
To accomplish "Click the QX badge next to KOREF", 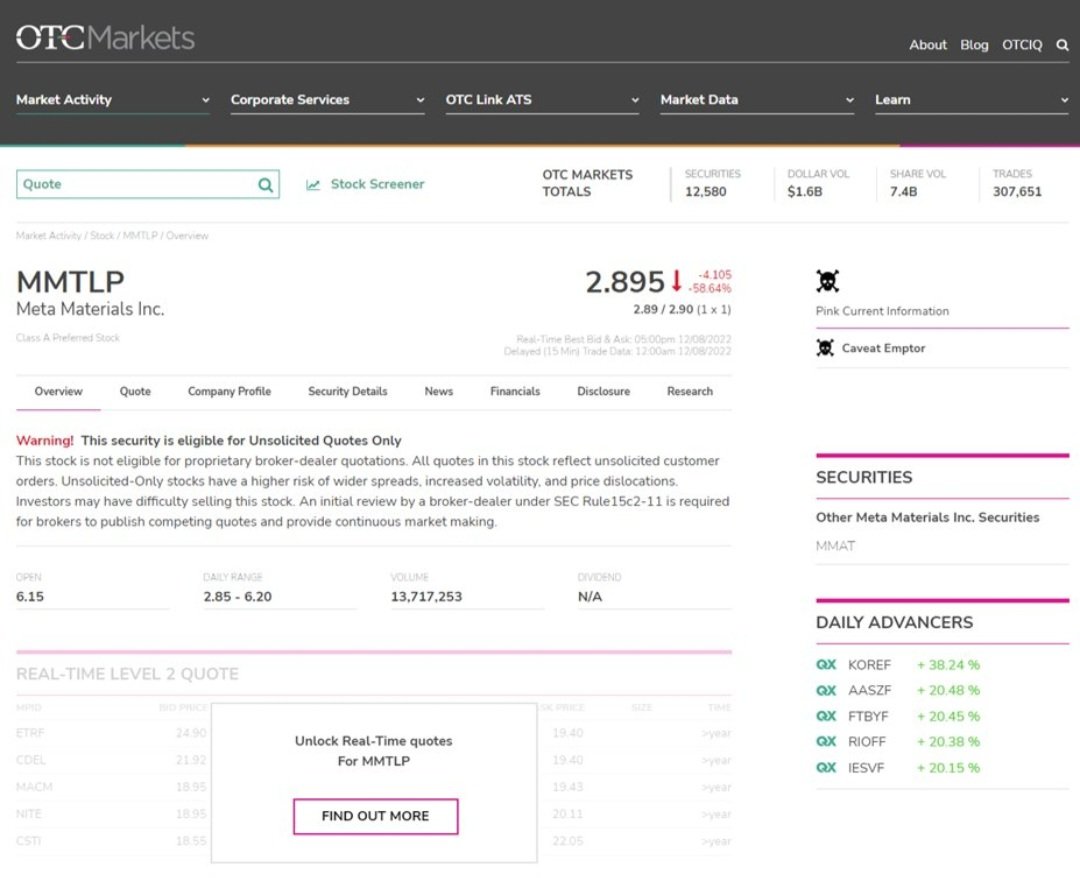I will (826, 665).
